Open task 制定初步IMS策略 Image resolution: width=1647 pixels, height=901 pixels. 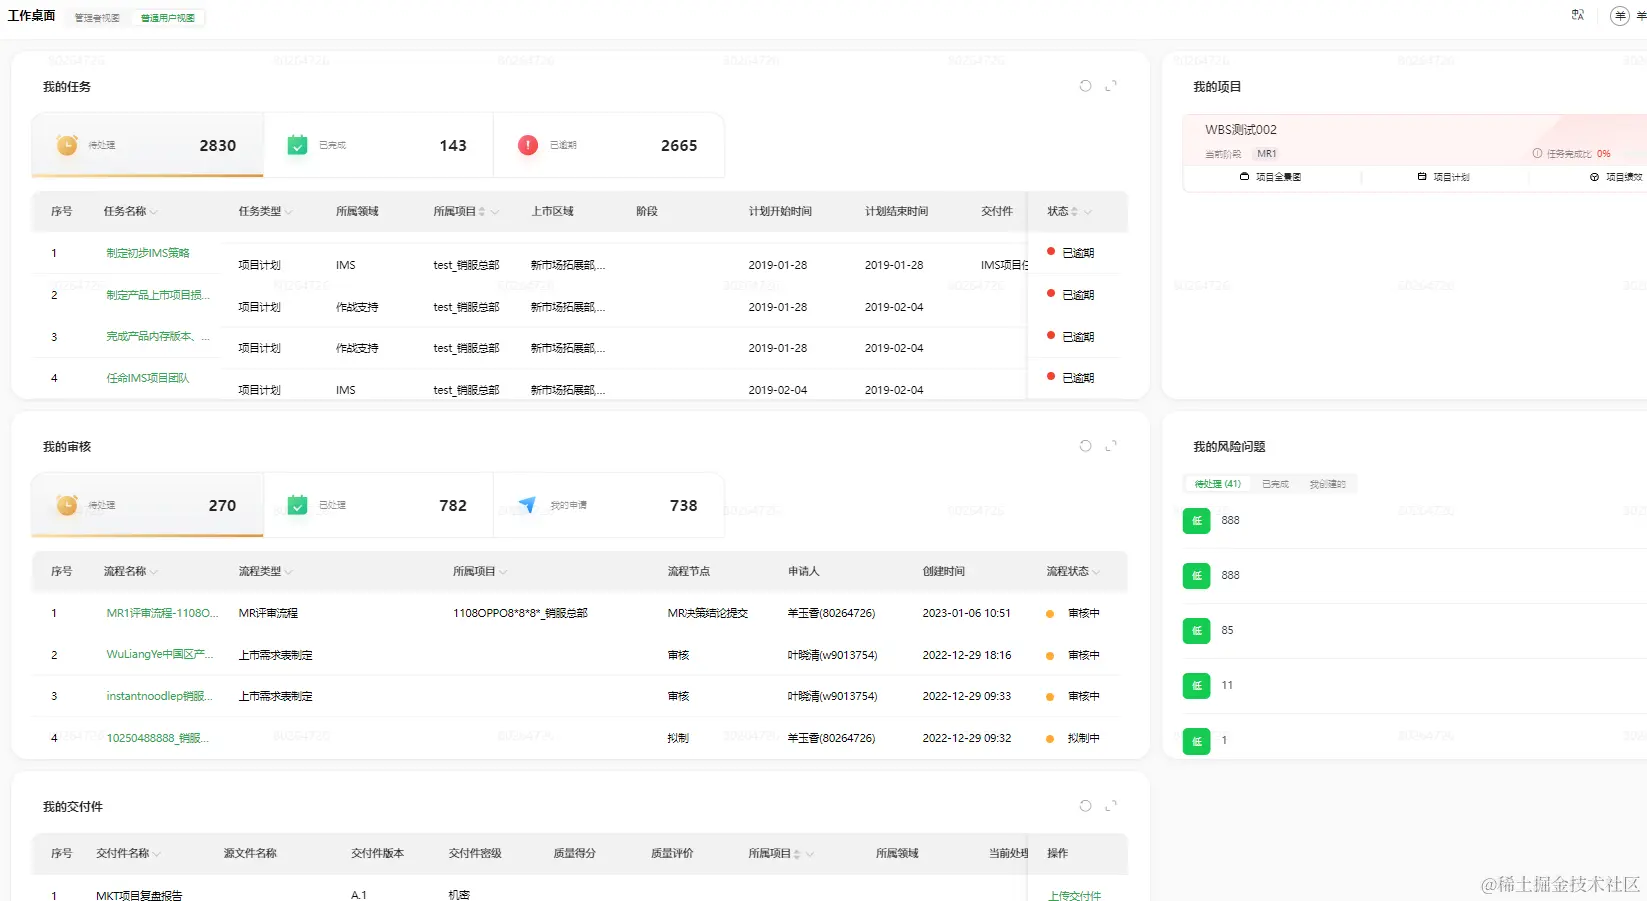tap(148, 253)
